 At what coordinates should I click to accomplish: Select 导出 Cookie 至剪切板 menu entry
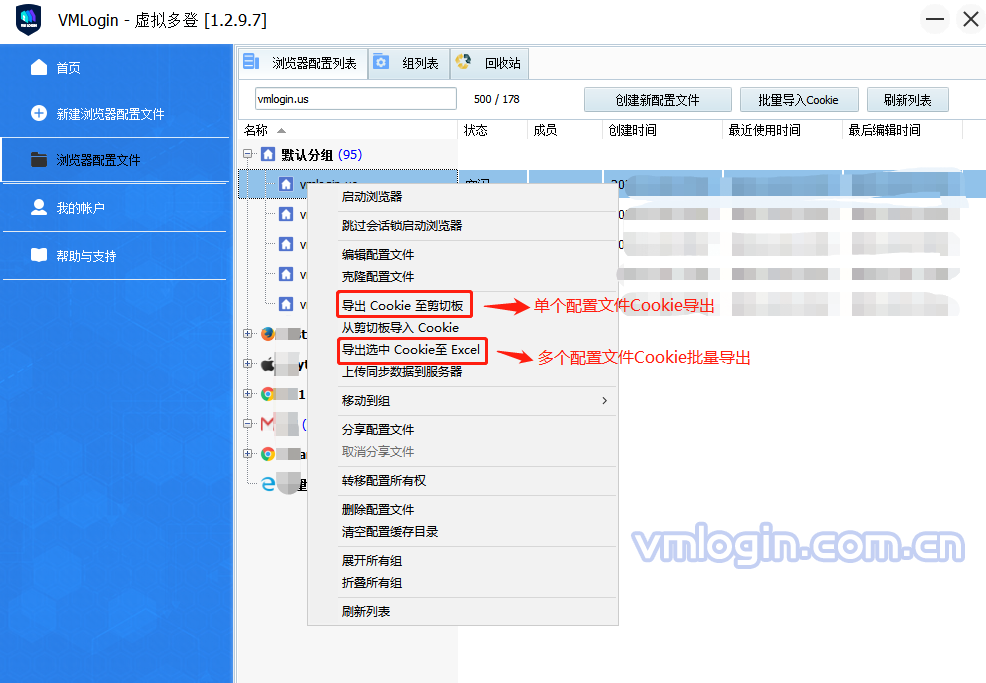point(402,306)
